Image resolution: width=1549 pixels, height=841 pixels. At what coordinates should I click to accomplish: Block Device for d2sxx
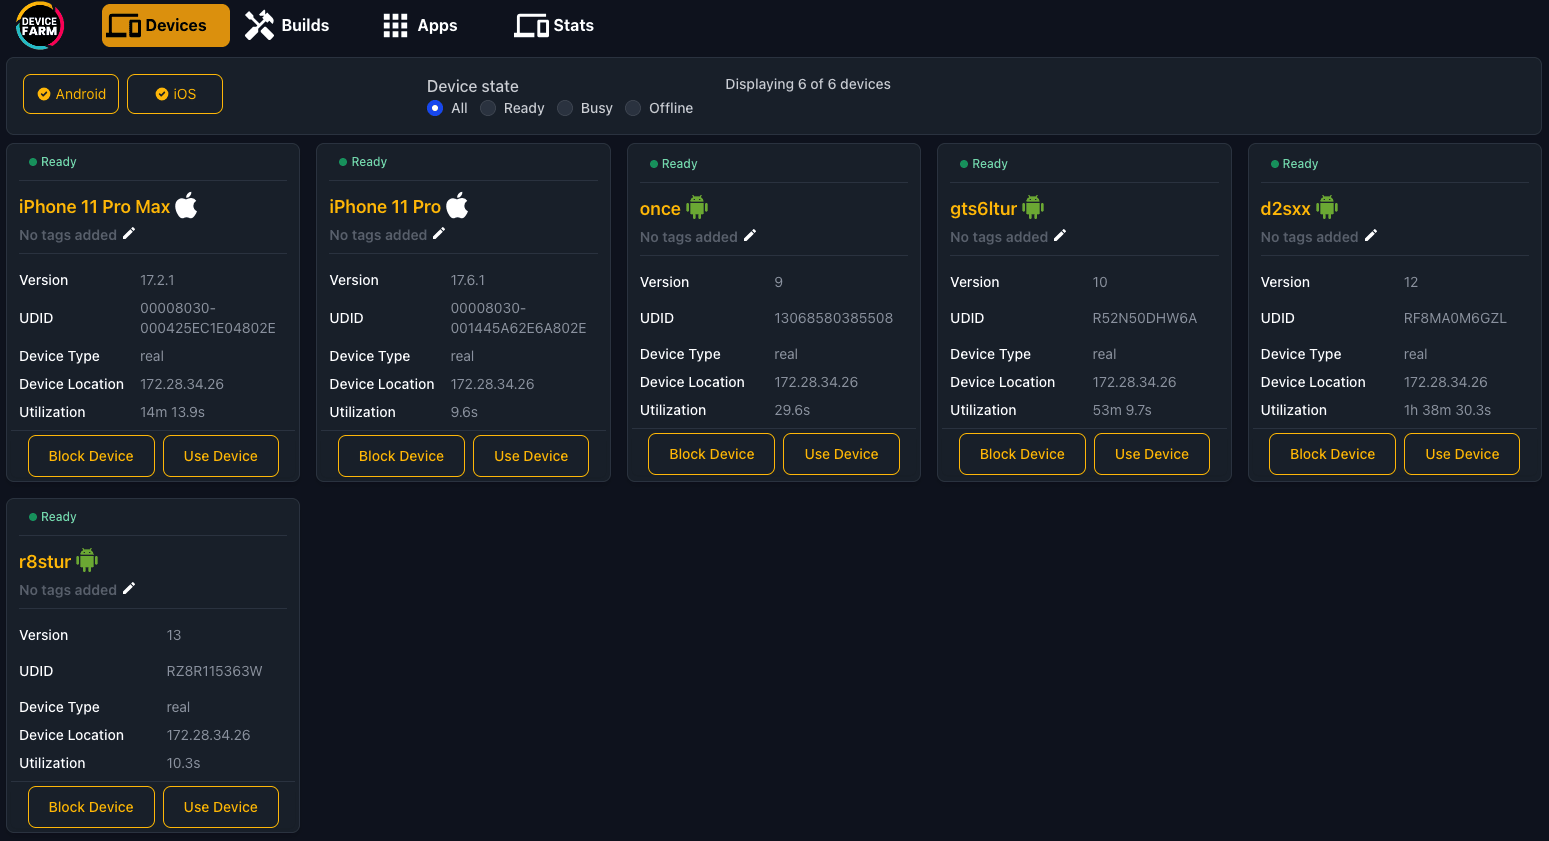(x=1333, y=454)
